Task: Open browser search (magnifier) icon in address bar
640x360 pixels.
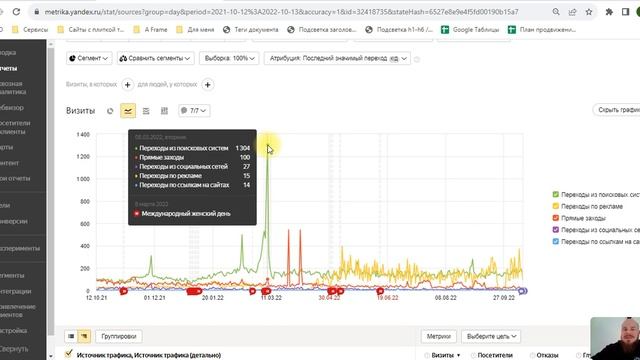Action: pyautogui.click(x=556, y=12)
